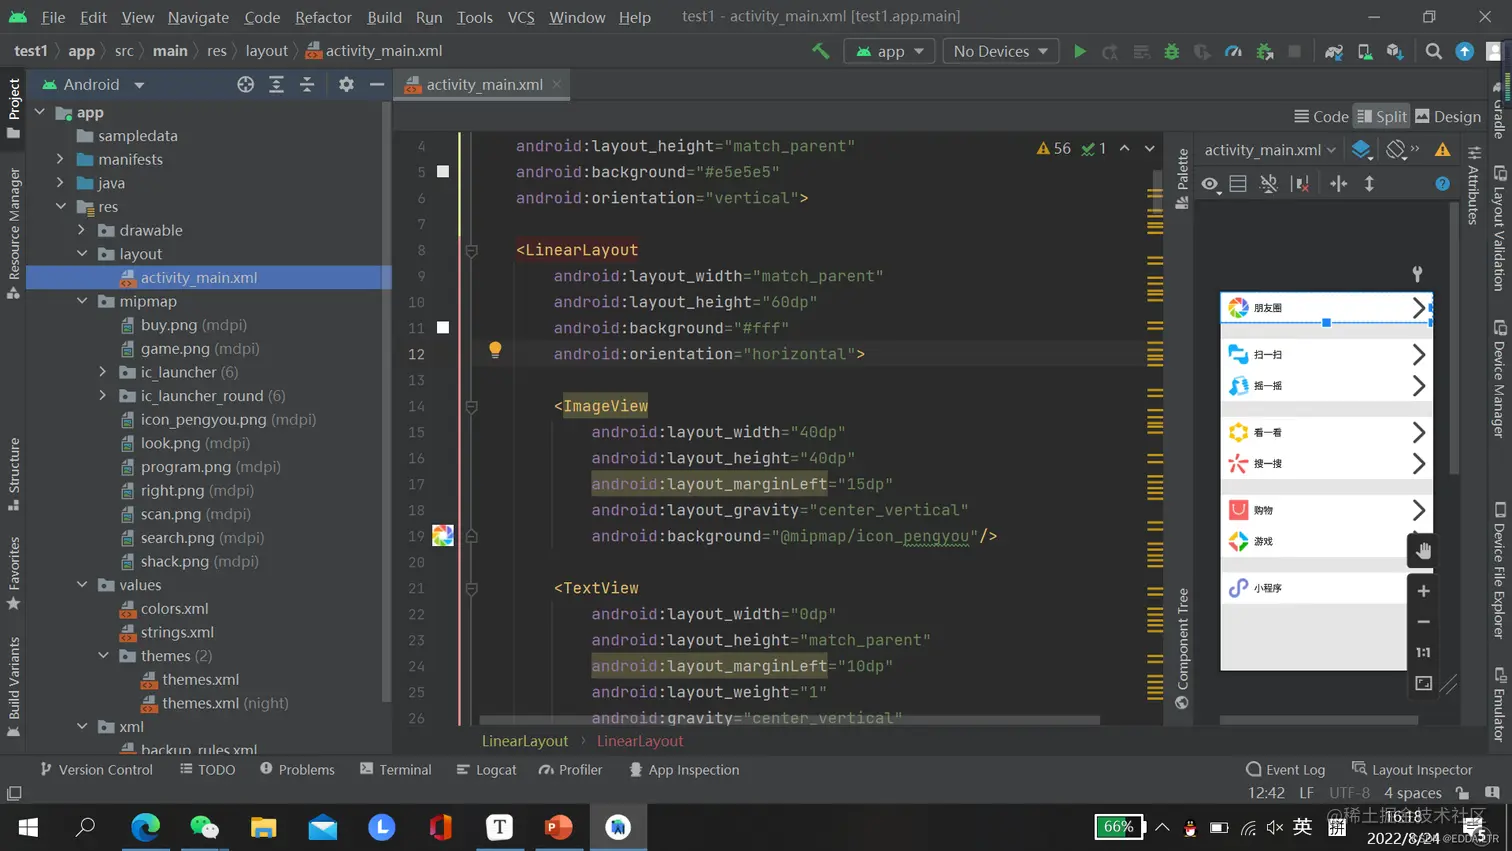Select the activity_main.xml editor tab
The image size is (1512, 851).
click(x=484, y=85)
